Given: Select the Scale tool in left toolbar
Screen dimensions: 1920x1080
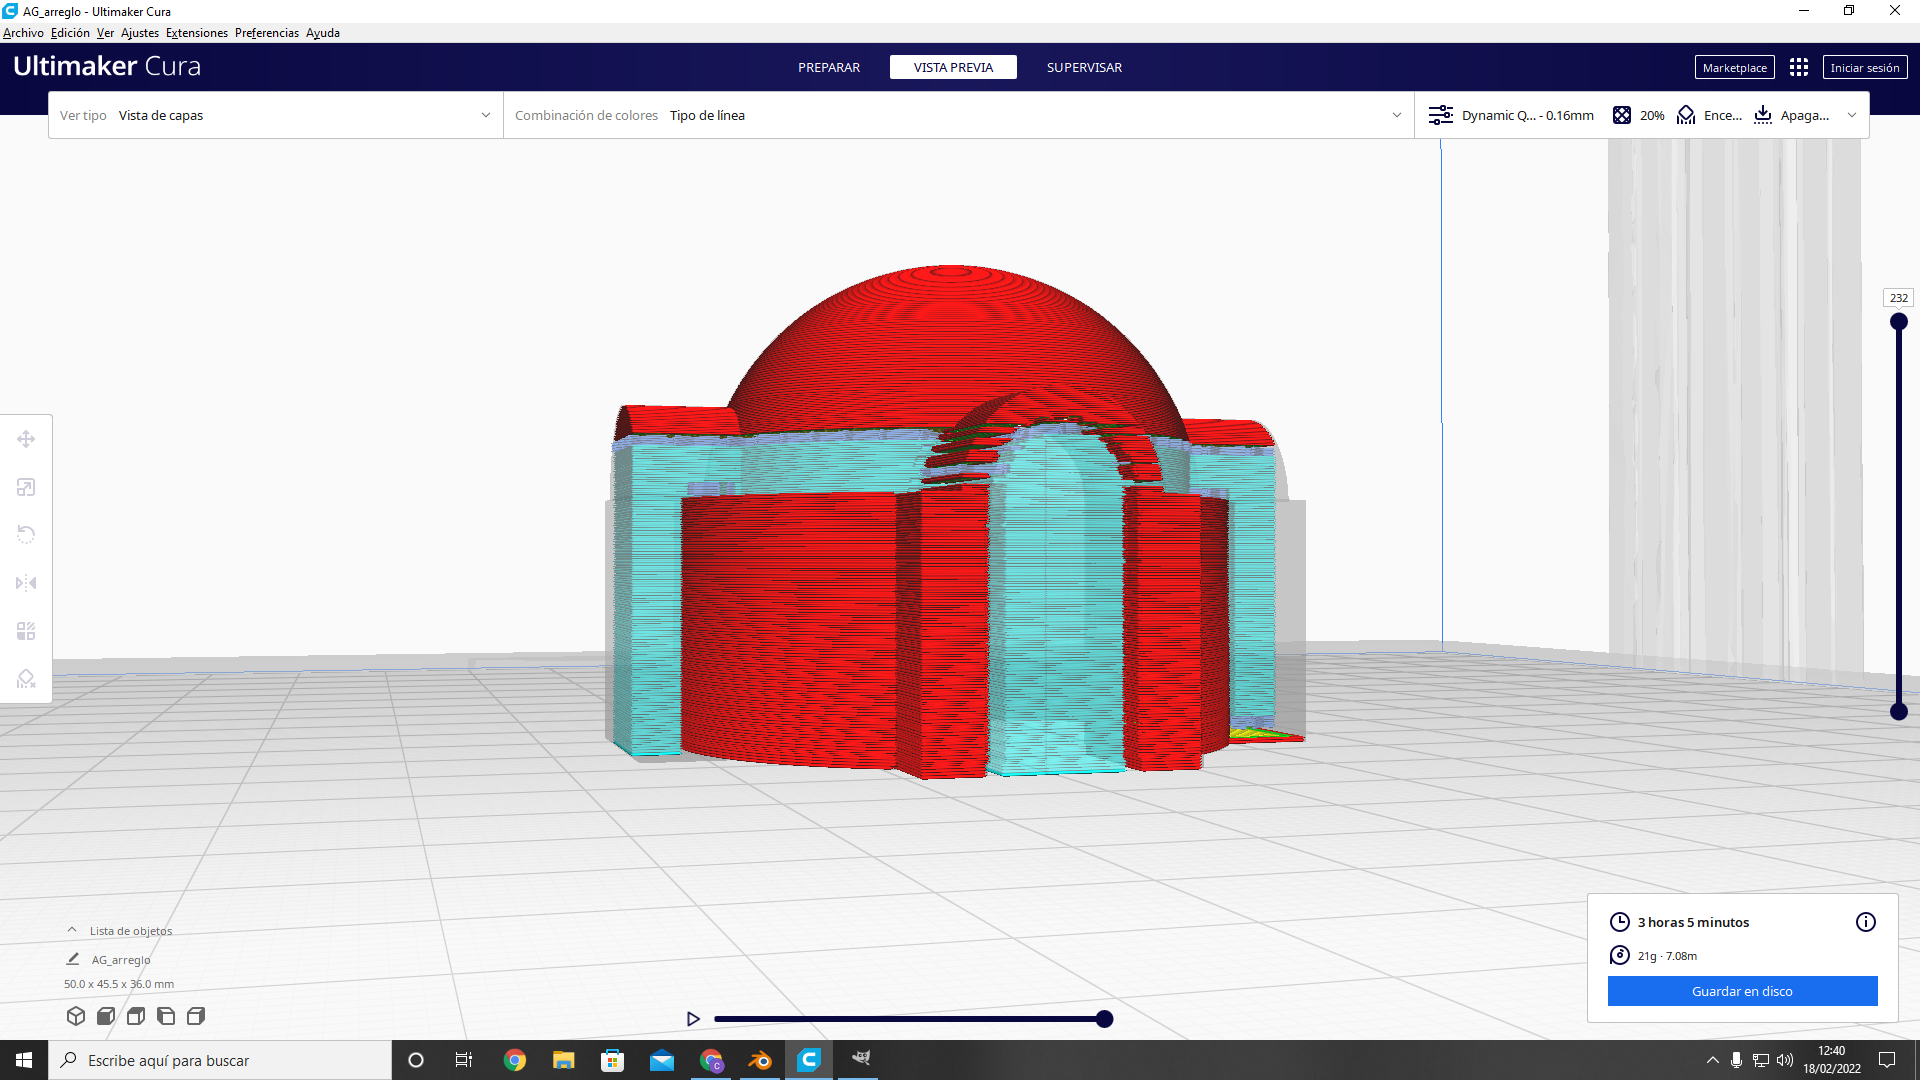Looking at the screenshot, I should [26, 487].
